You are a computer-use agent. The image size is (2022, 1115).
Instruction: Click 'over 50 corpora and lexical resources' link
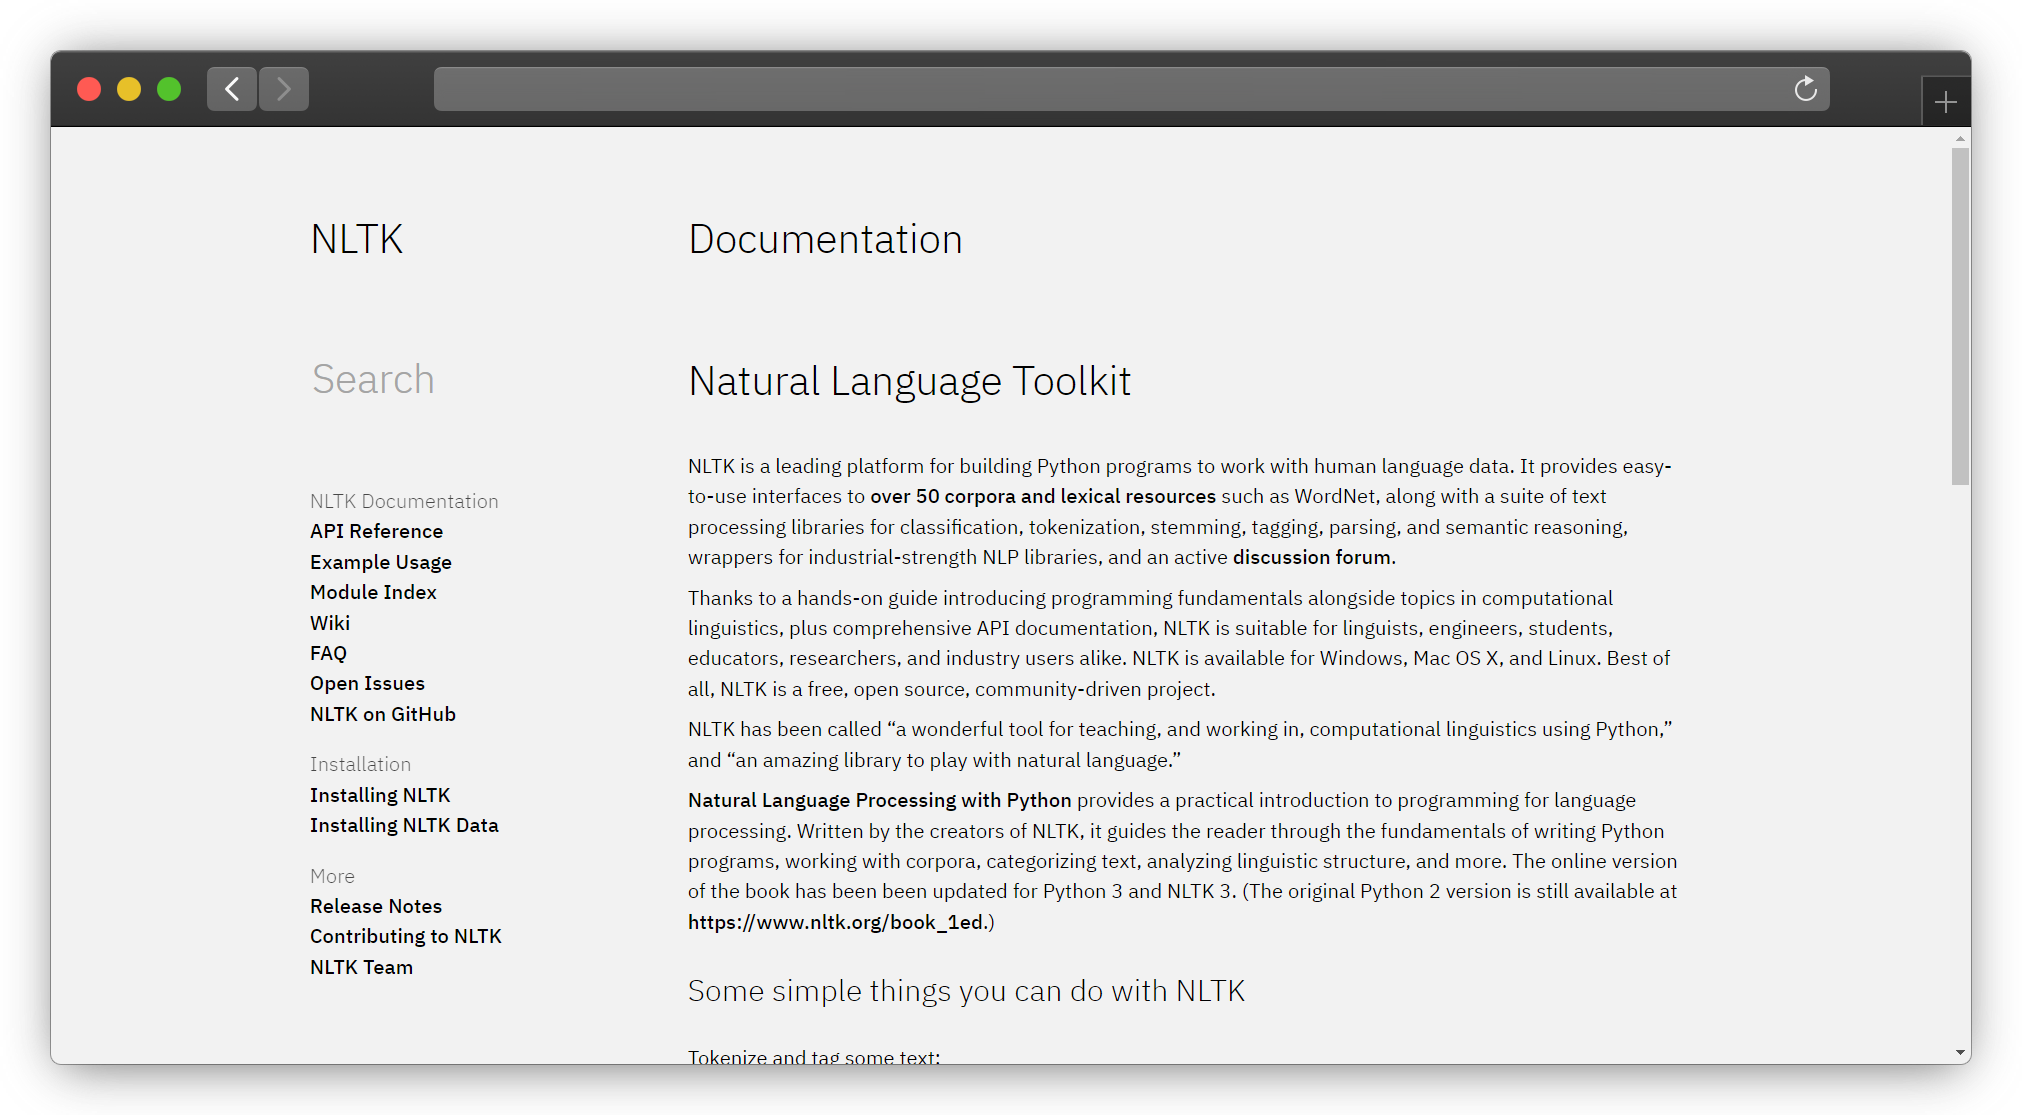(1043, 496)
